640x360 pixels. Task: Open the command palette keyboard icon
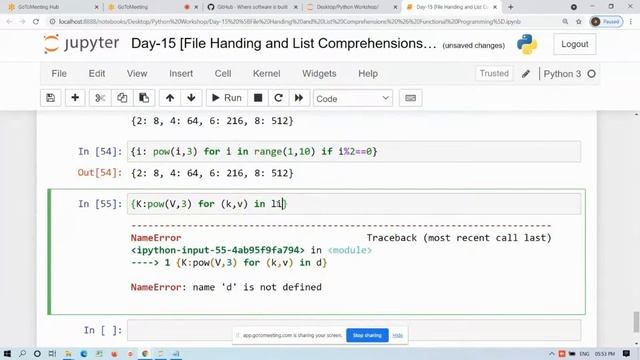(x=410, y=98)
